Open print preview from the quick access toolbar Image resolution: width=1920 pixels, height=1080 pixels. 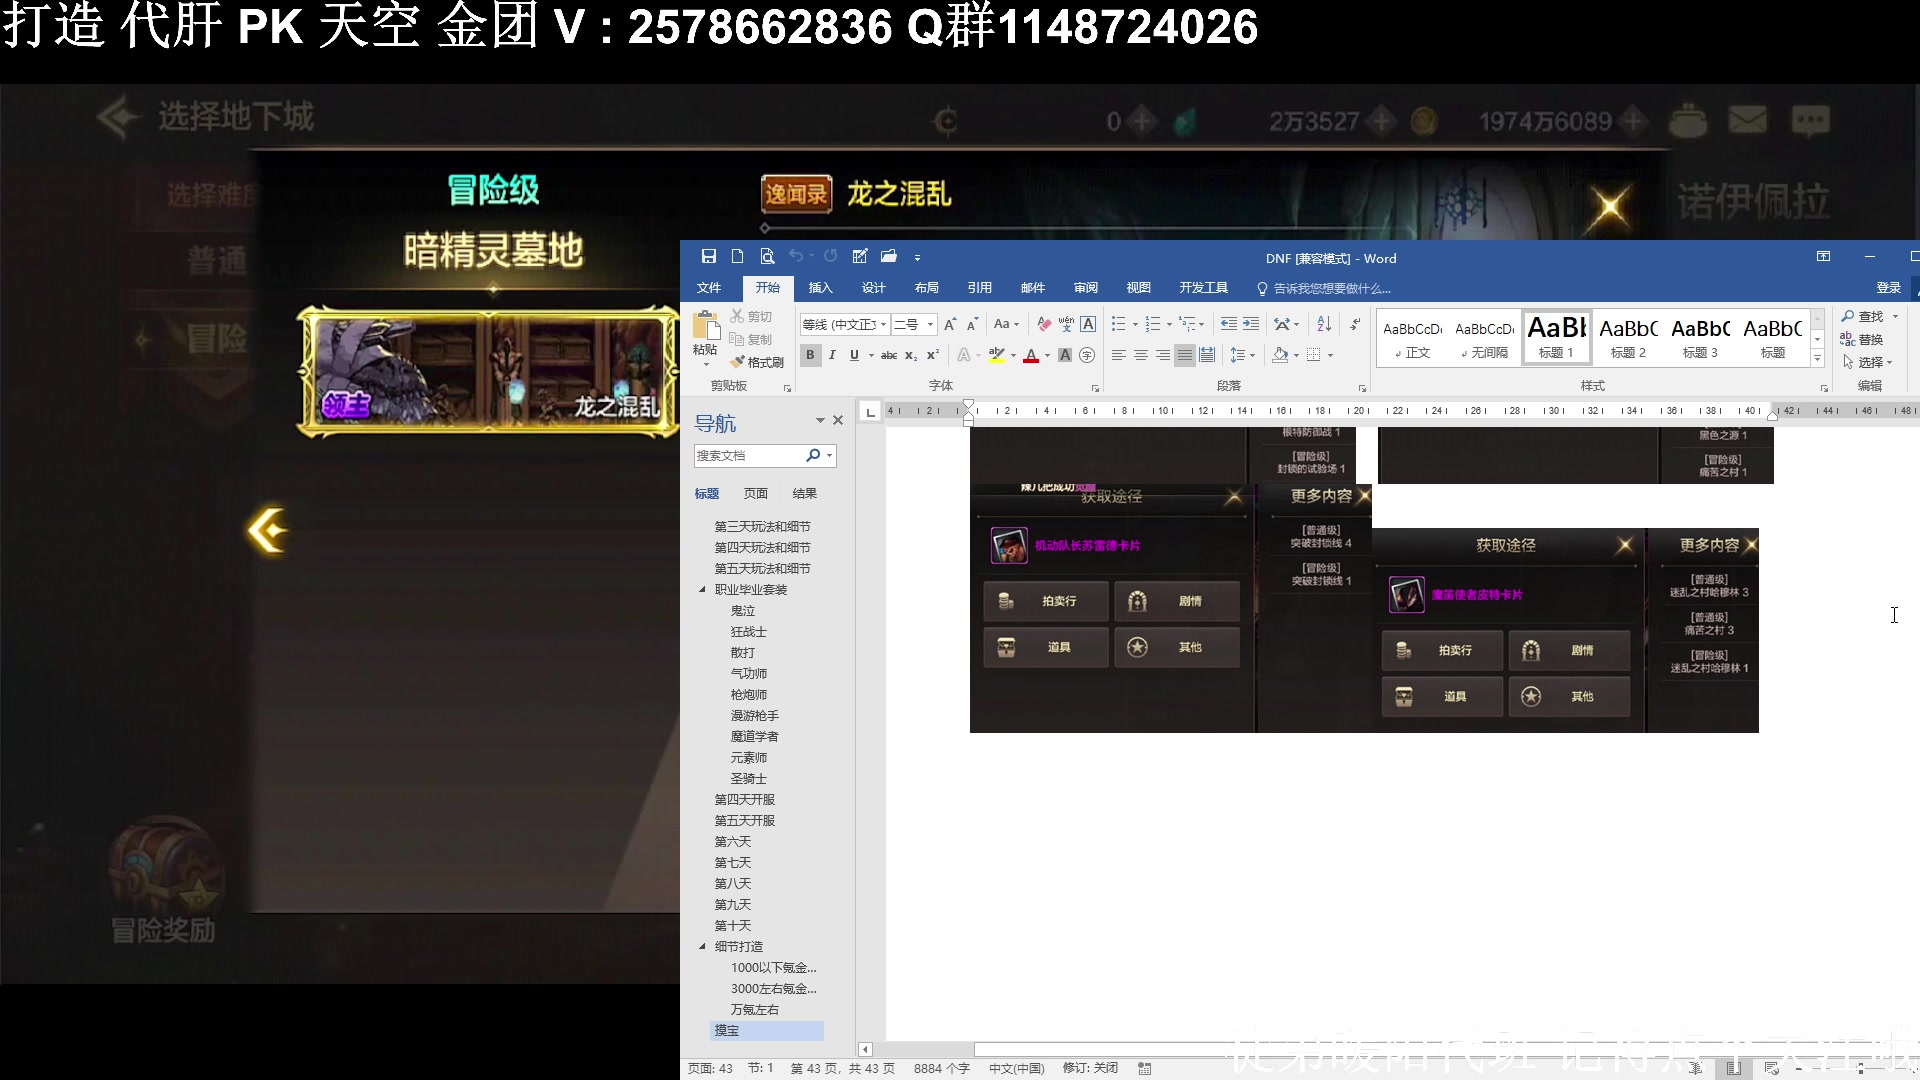coord(767,257)
